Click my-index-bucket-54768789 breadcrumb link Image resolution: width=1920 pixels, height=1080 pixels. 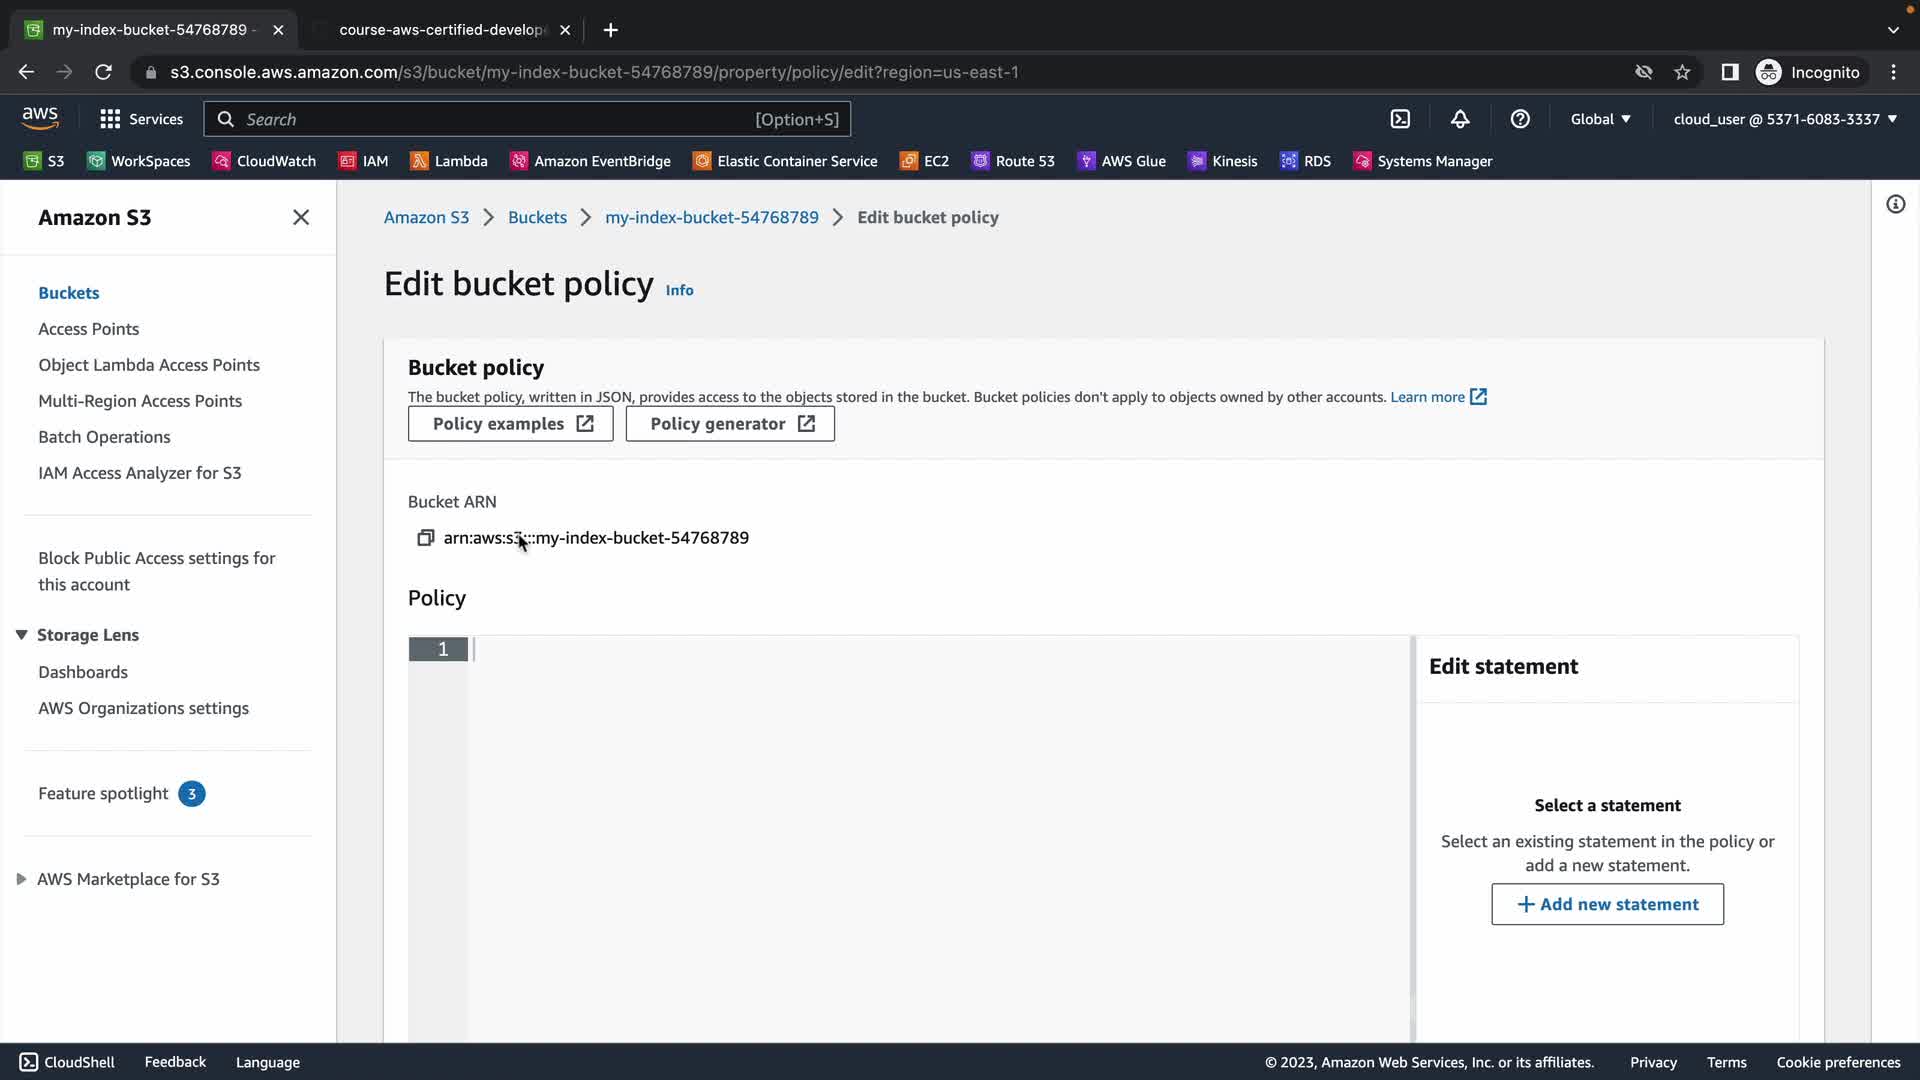click(711, 217)
